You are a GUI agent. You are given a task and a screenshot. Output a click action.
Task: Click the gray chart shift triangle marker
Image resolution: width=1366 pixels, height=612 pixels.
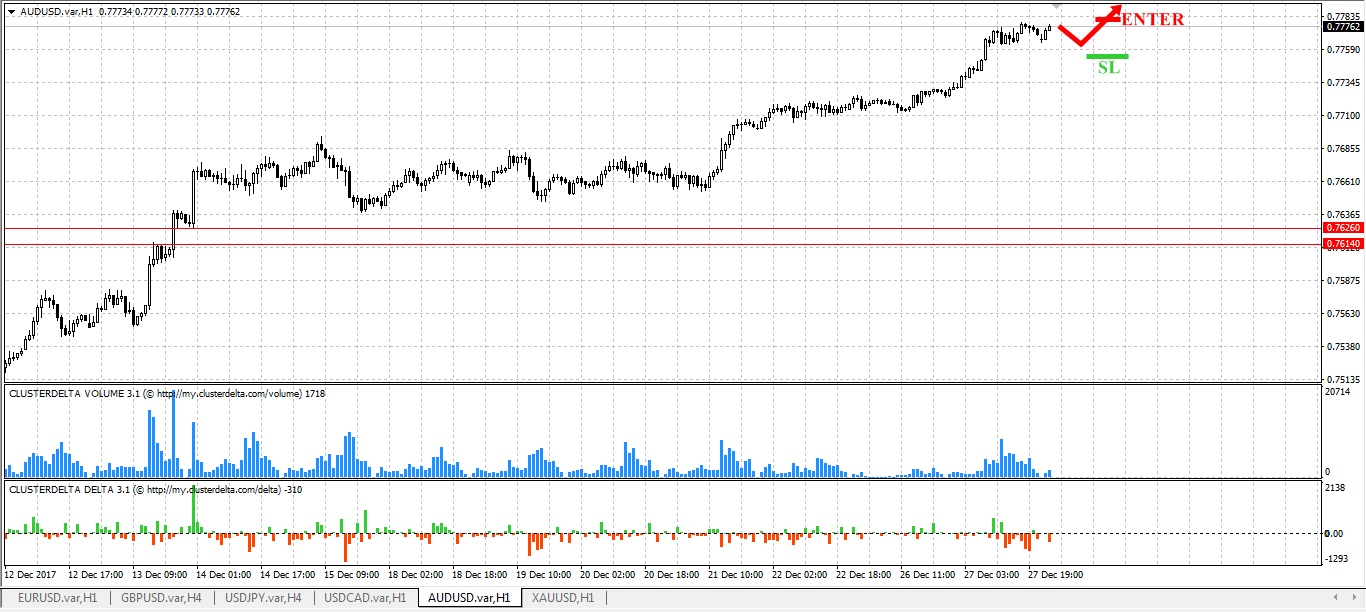pyautogui.click(x=1057, y=8)
